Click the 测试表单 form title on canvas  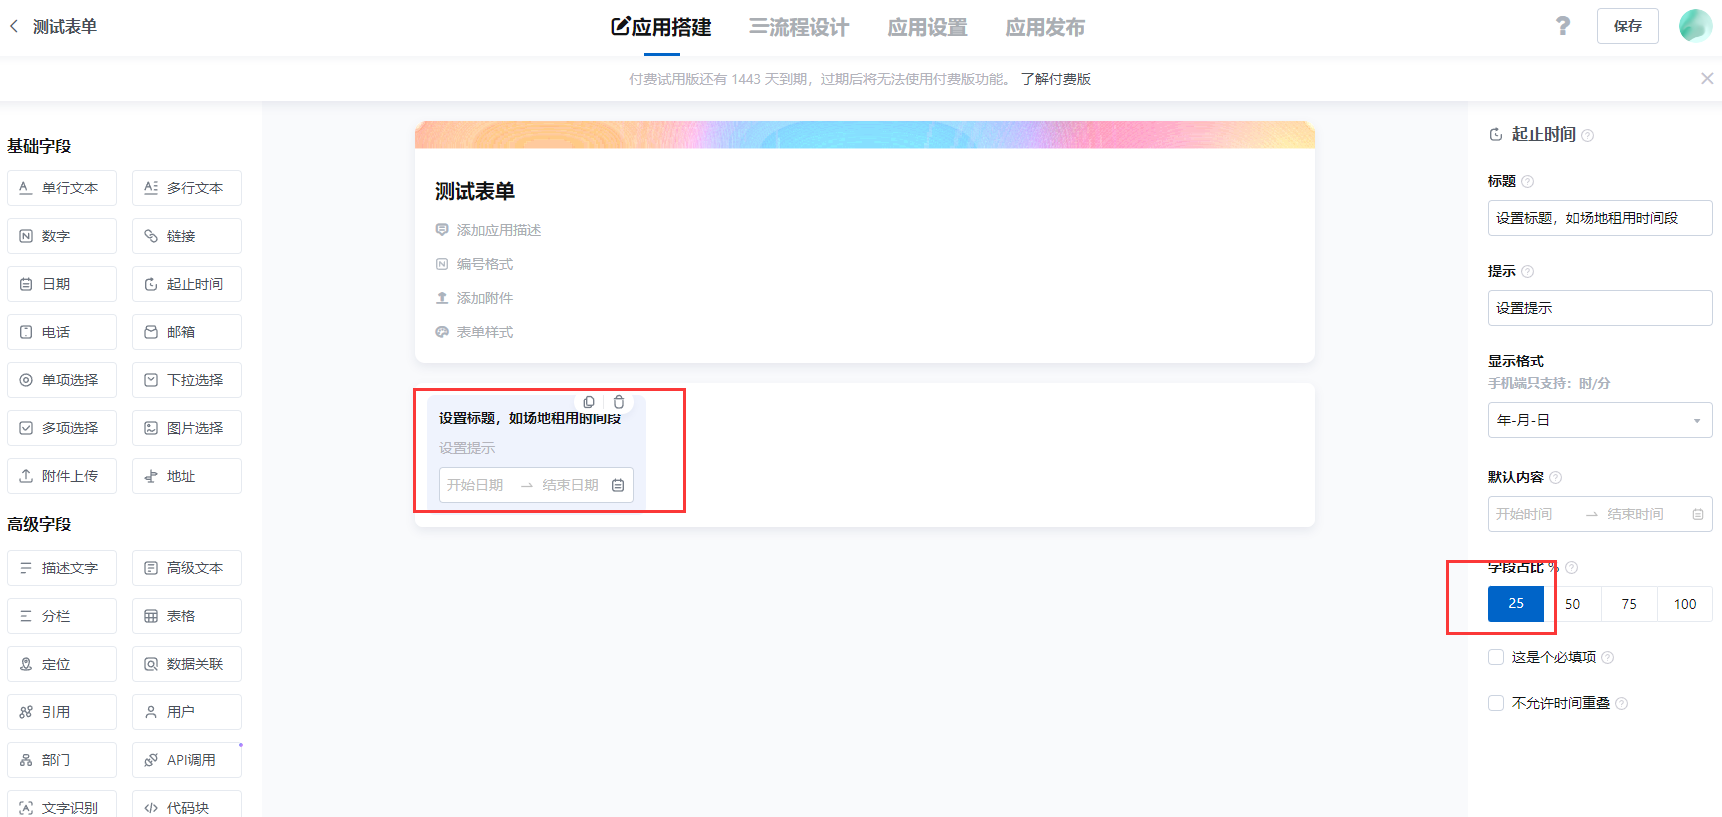coord(475,191)
